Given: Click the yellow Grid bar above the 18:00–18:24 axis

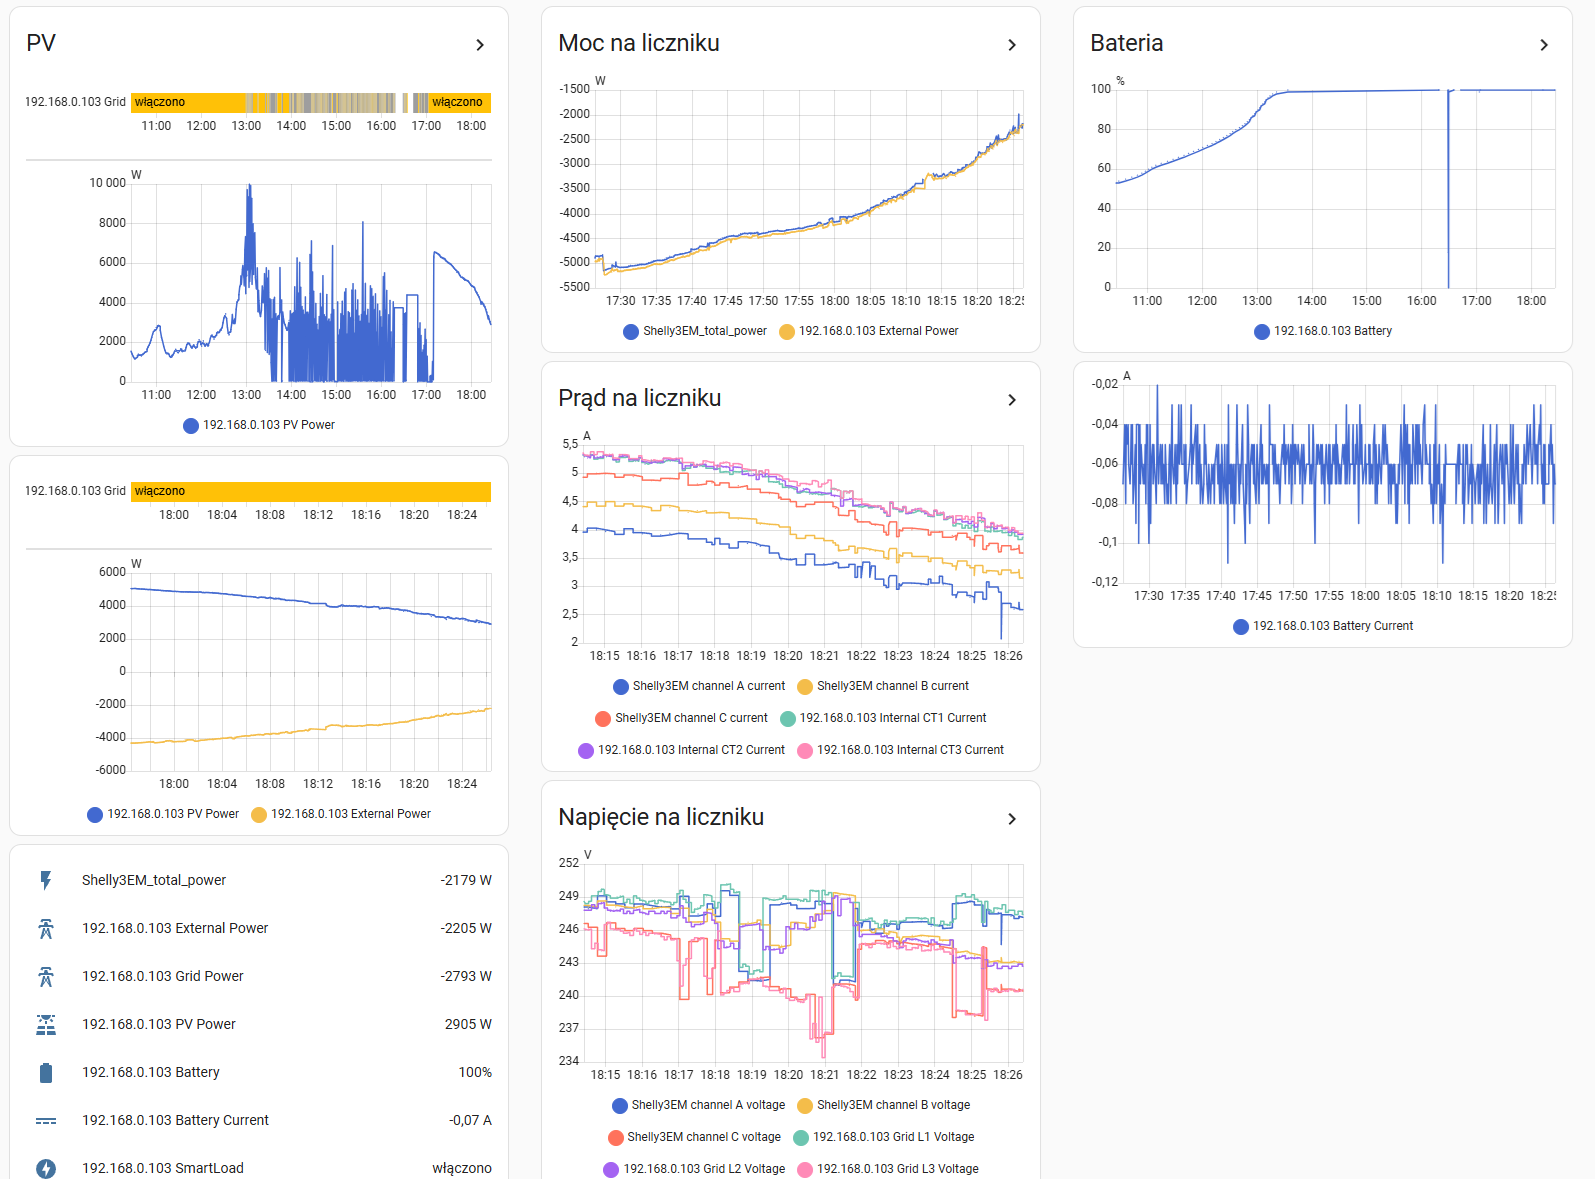Looking at the screenshot, I should pyautogui.click(x=311, y=491).
